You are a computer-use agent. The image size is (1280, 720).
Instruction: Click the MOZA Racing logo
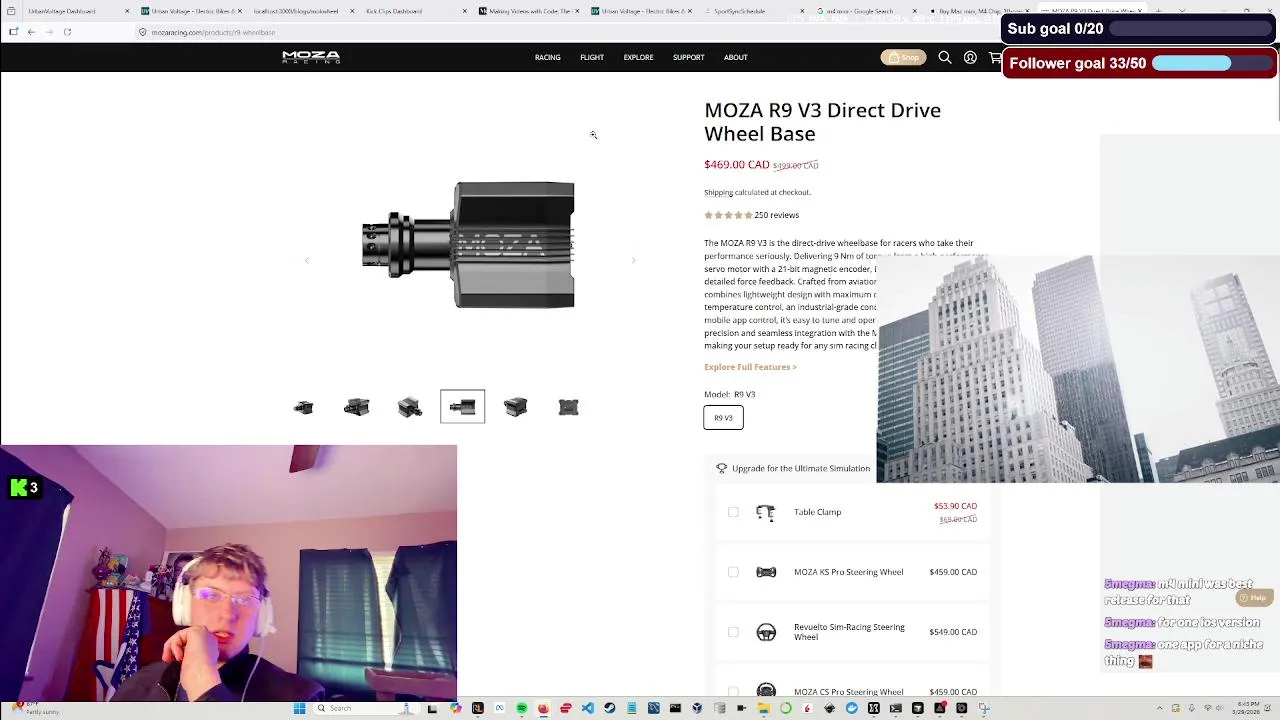click(x=311, y=57)
